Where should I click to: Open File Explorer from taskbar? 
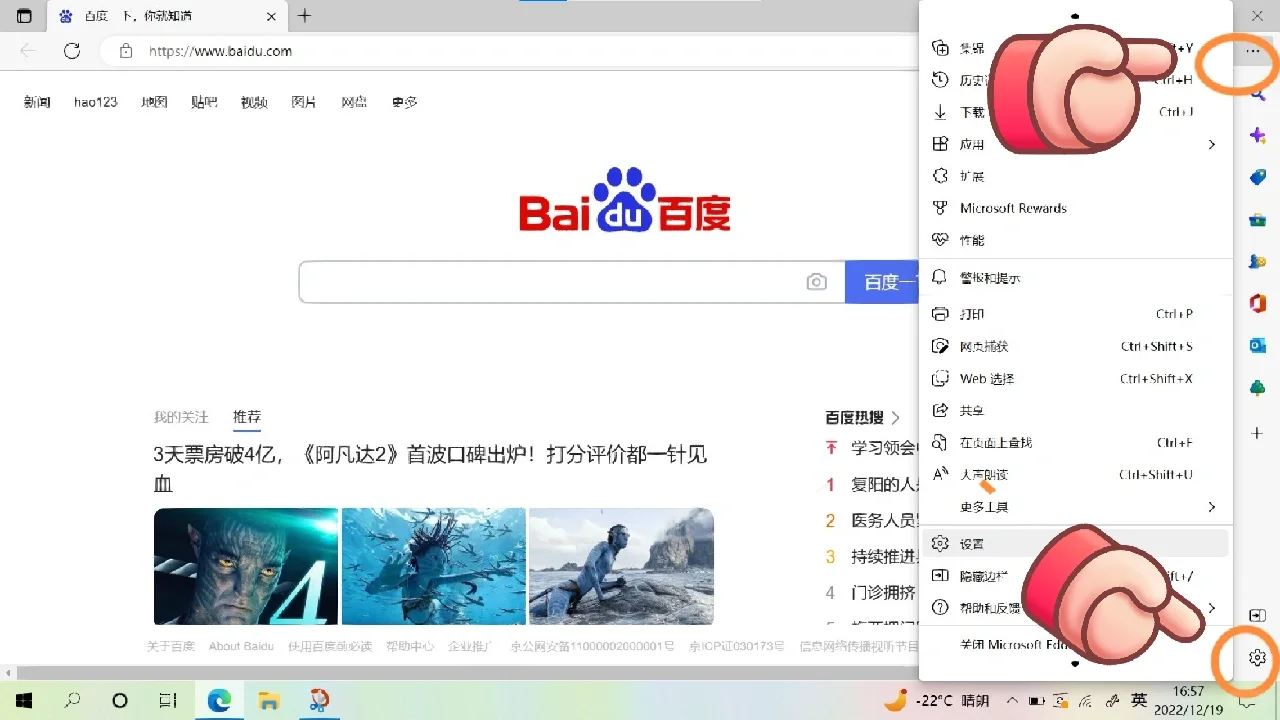click(x=268, y=700)
